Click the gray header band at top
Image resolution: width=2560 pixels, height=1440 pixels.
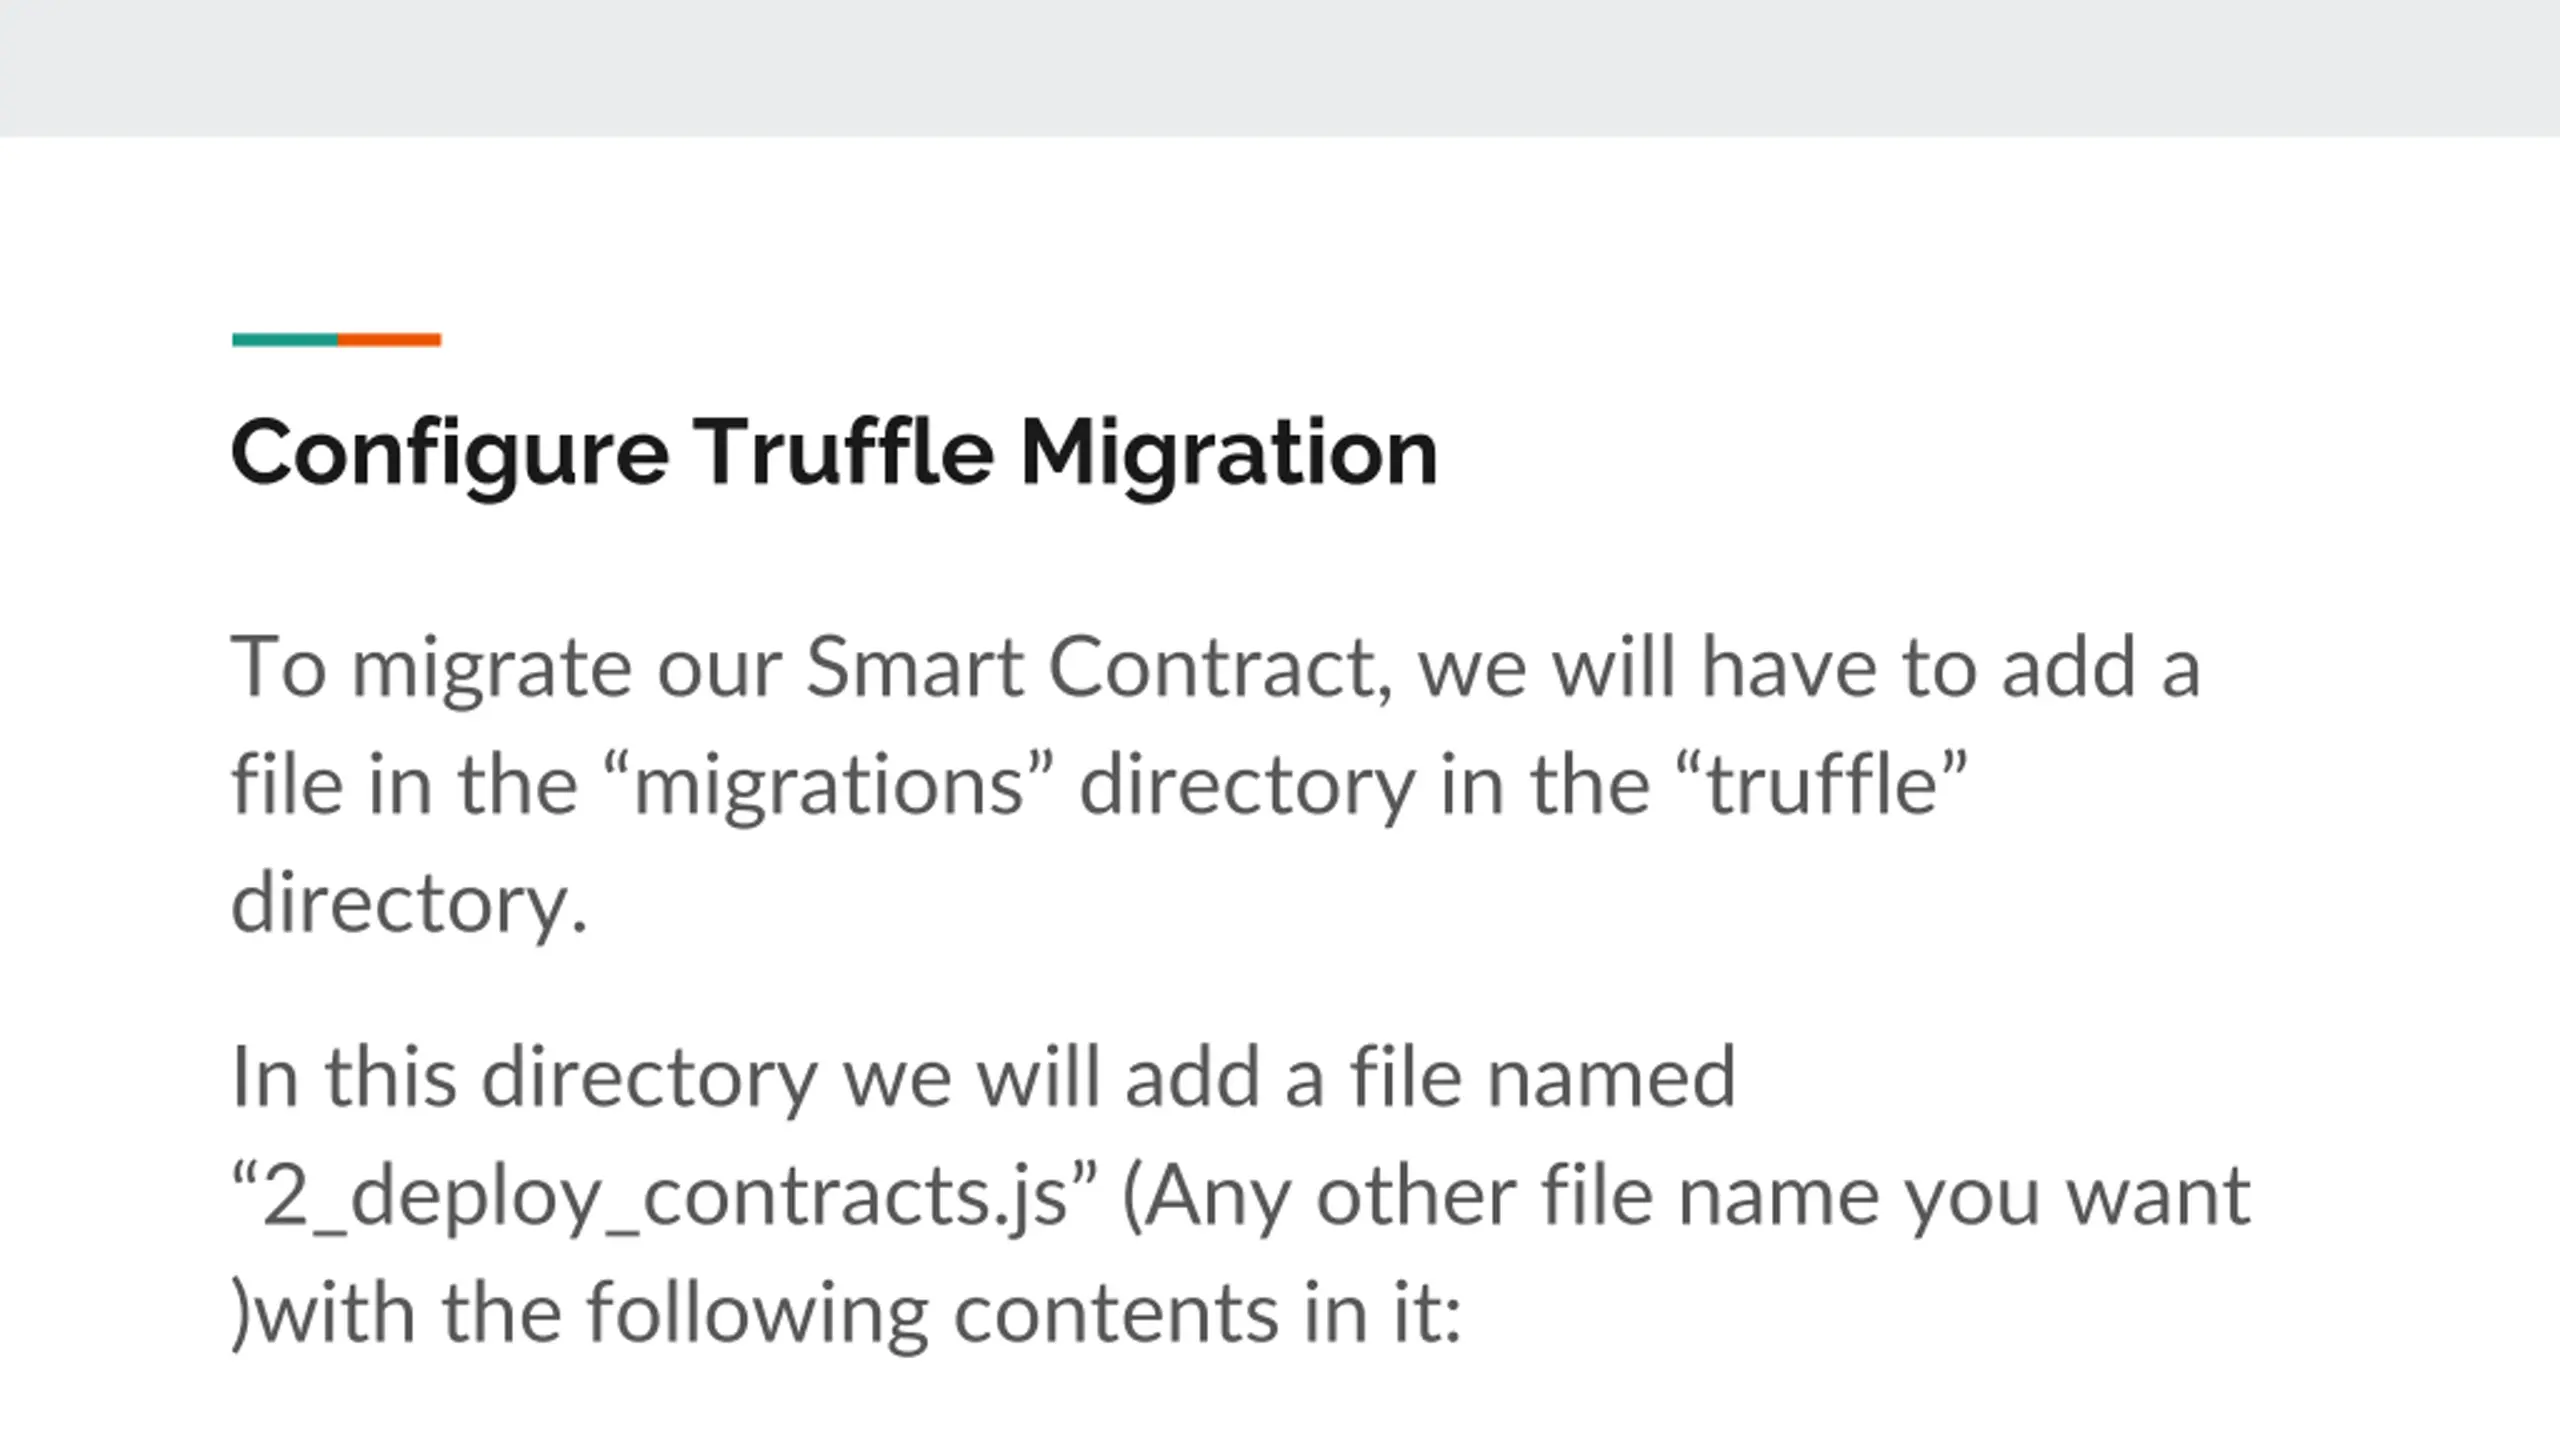point(1280,68)
